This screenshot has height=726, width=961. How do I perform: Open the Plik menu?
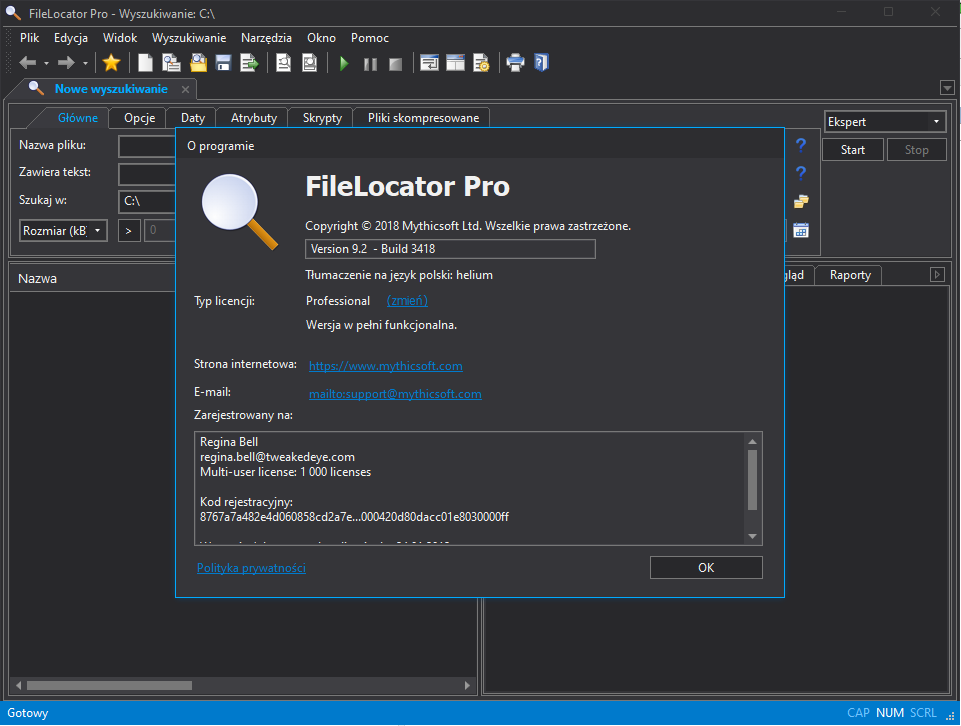click(29, 38)
